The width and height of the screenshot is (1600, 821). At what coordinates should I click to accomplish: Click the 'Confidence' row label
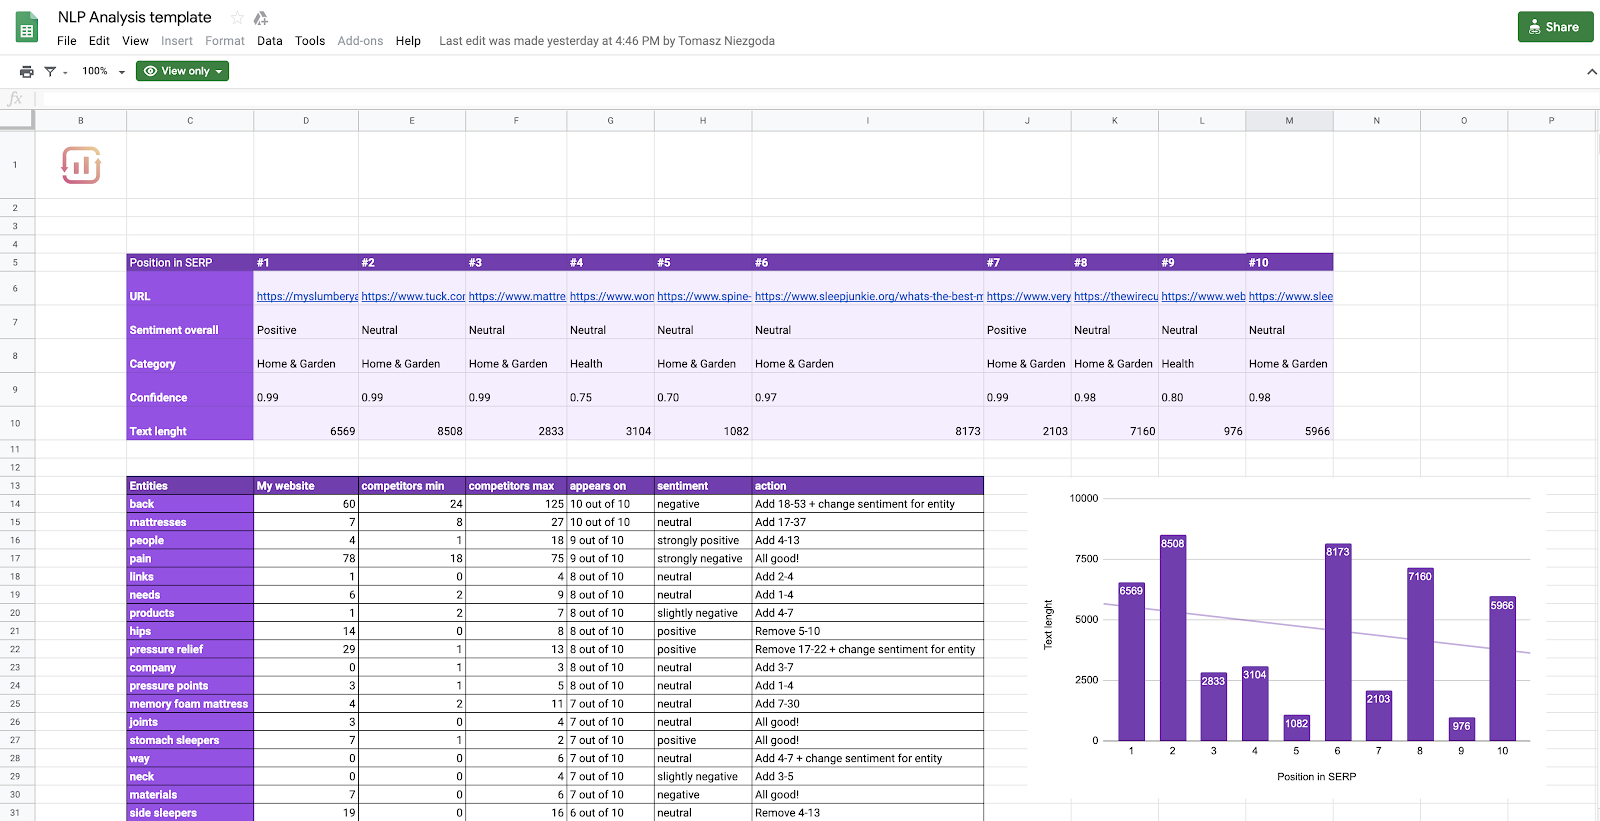[190, 390]
